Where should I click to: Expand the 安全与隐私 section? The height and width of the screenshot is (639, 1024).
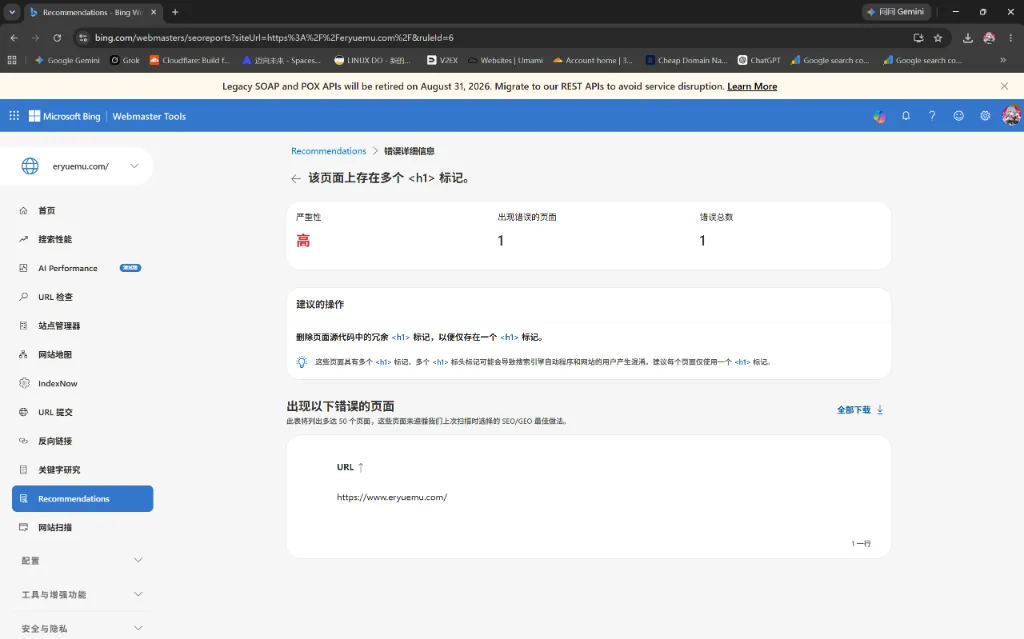[82, 629]
